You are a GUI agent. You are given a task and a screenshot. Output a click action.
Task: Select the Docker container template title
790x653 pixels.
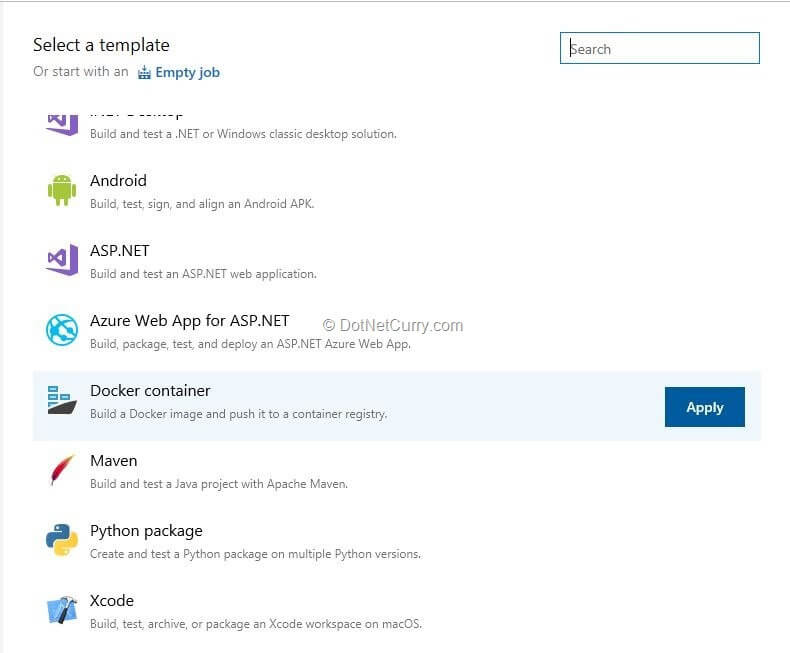click(150, 390)
